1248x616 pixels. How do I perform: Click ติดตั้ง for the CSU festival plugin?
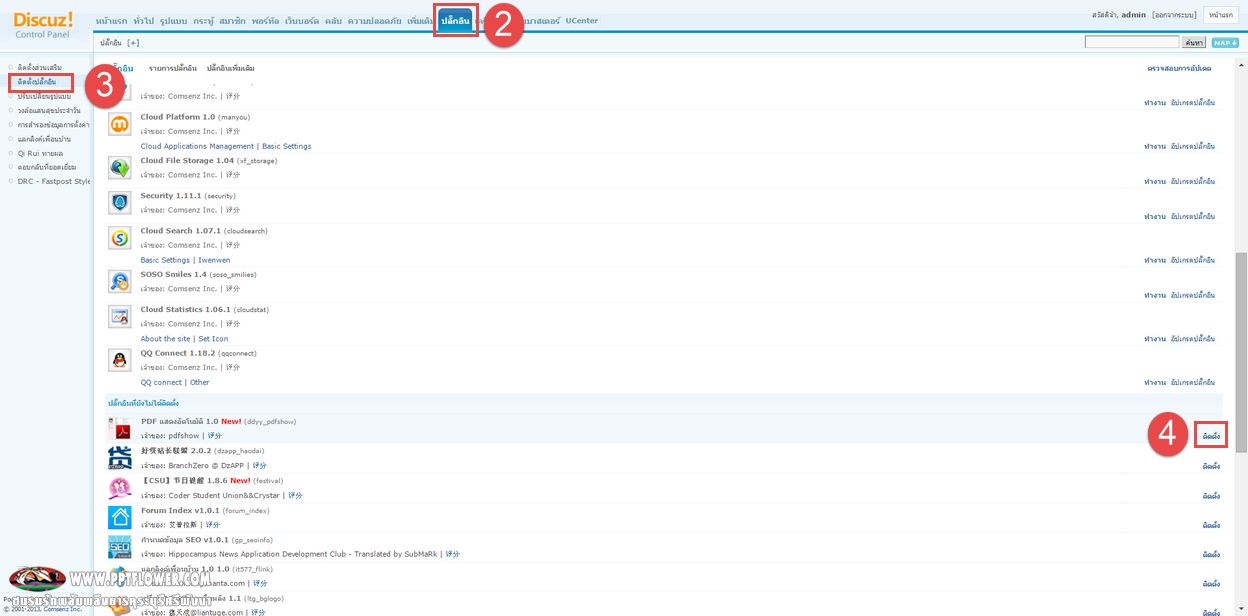1211,495
